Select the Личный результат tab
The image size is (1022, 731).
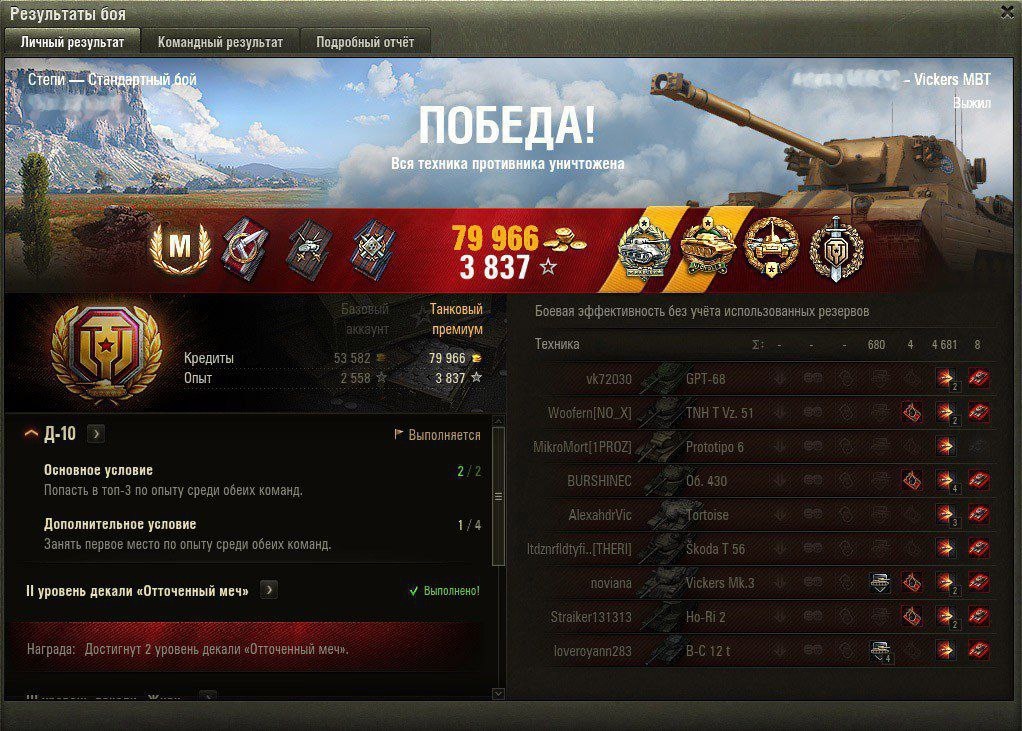(x=72, y=42)
